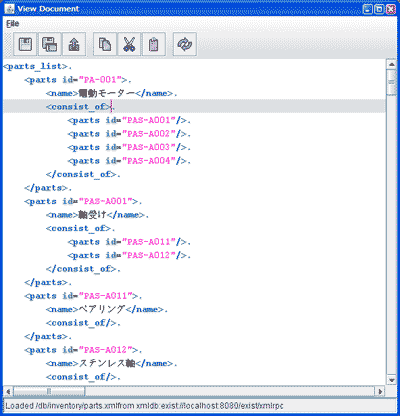Minimize the View Document window

(x=368, y=9)
